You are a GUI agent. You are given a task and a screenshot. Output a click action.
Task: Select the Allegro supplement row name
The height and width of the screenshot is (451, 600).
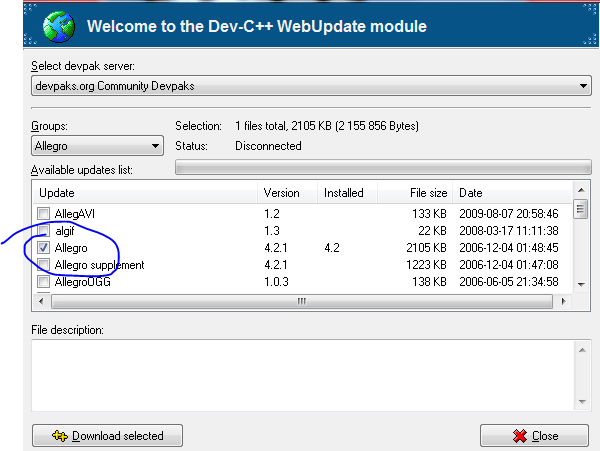tap(99, 265)
